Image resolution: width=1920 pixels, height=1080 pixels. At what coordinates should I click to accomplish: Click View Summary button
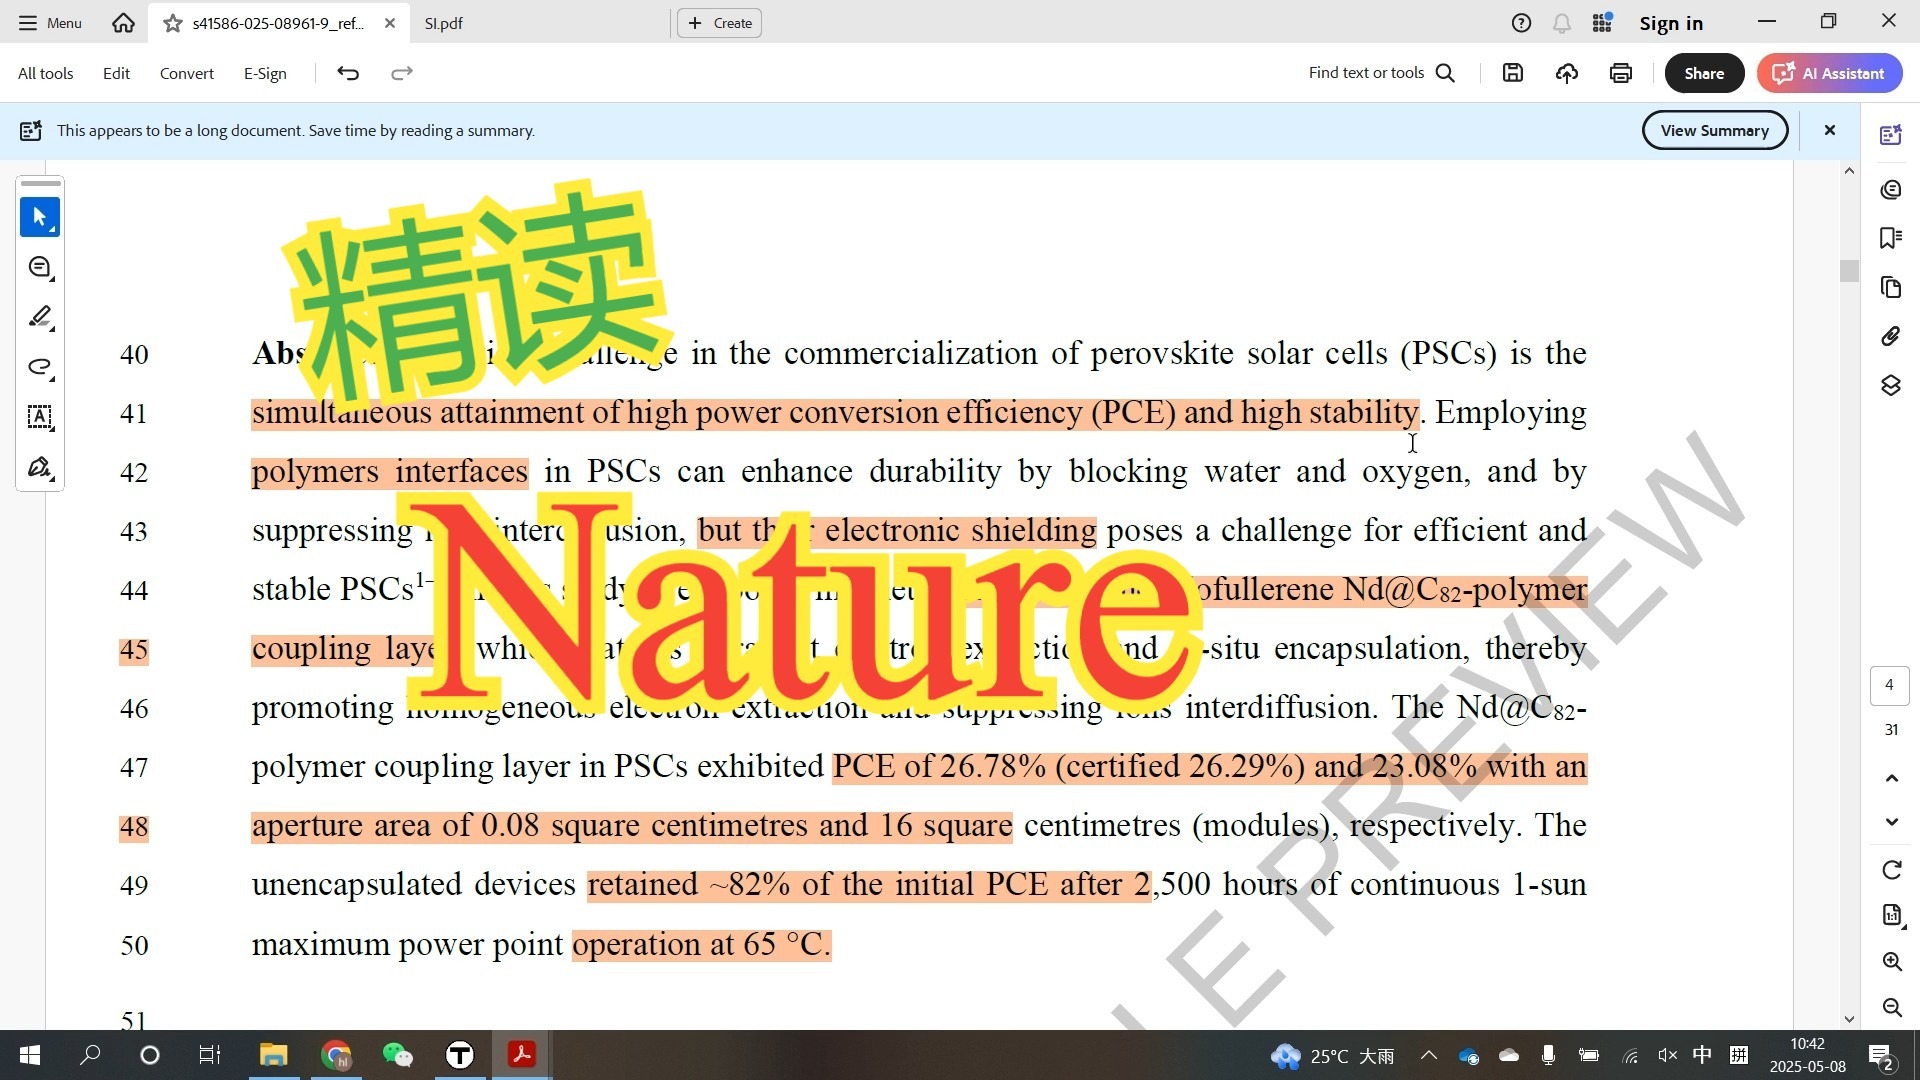(1714, 130)
